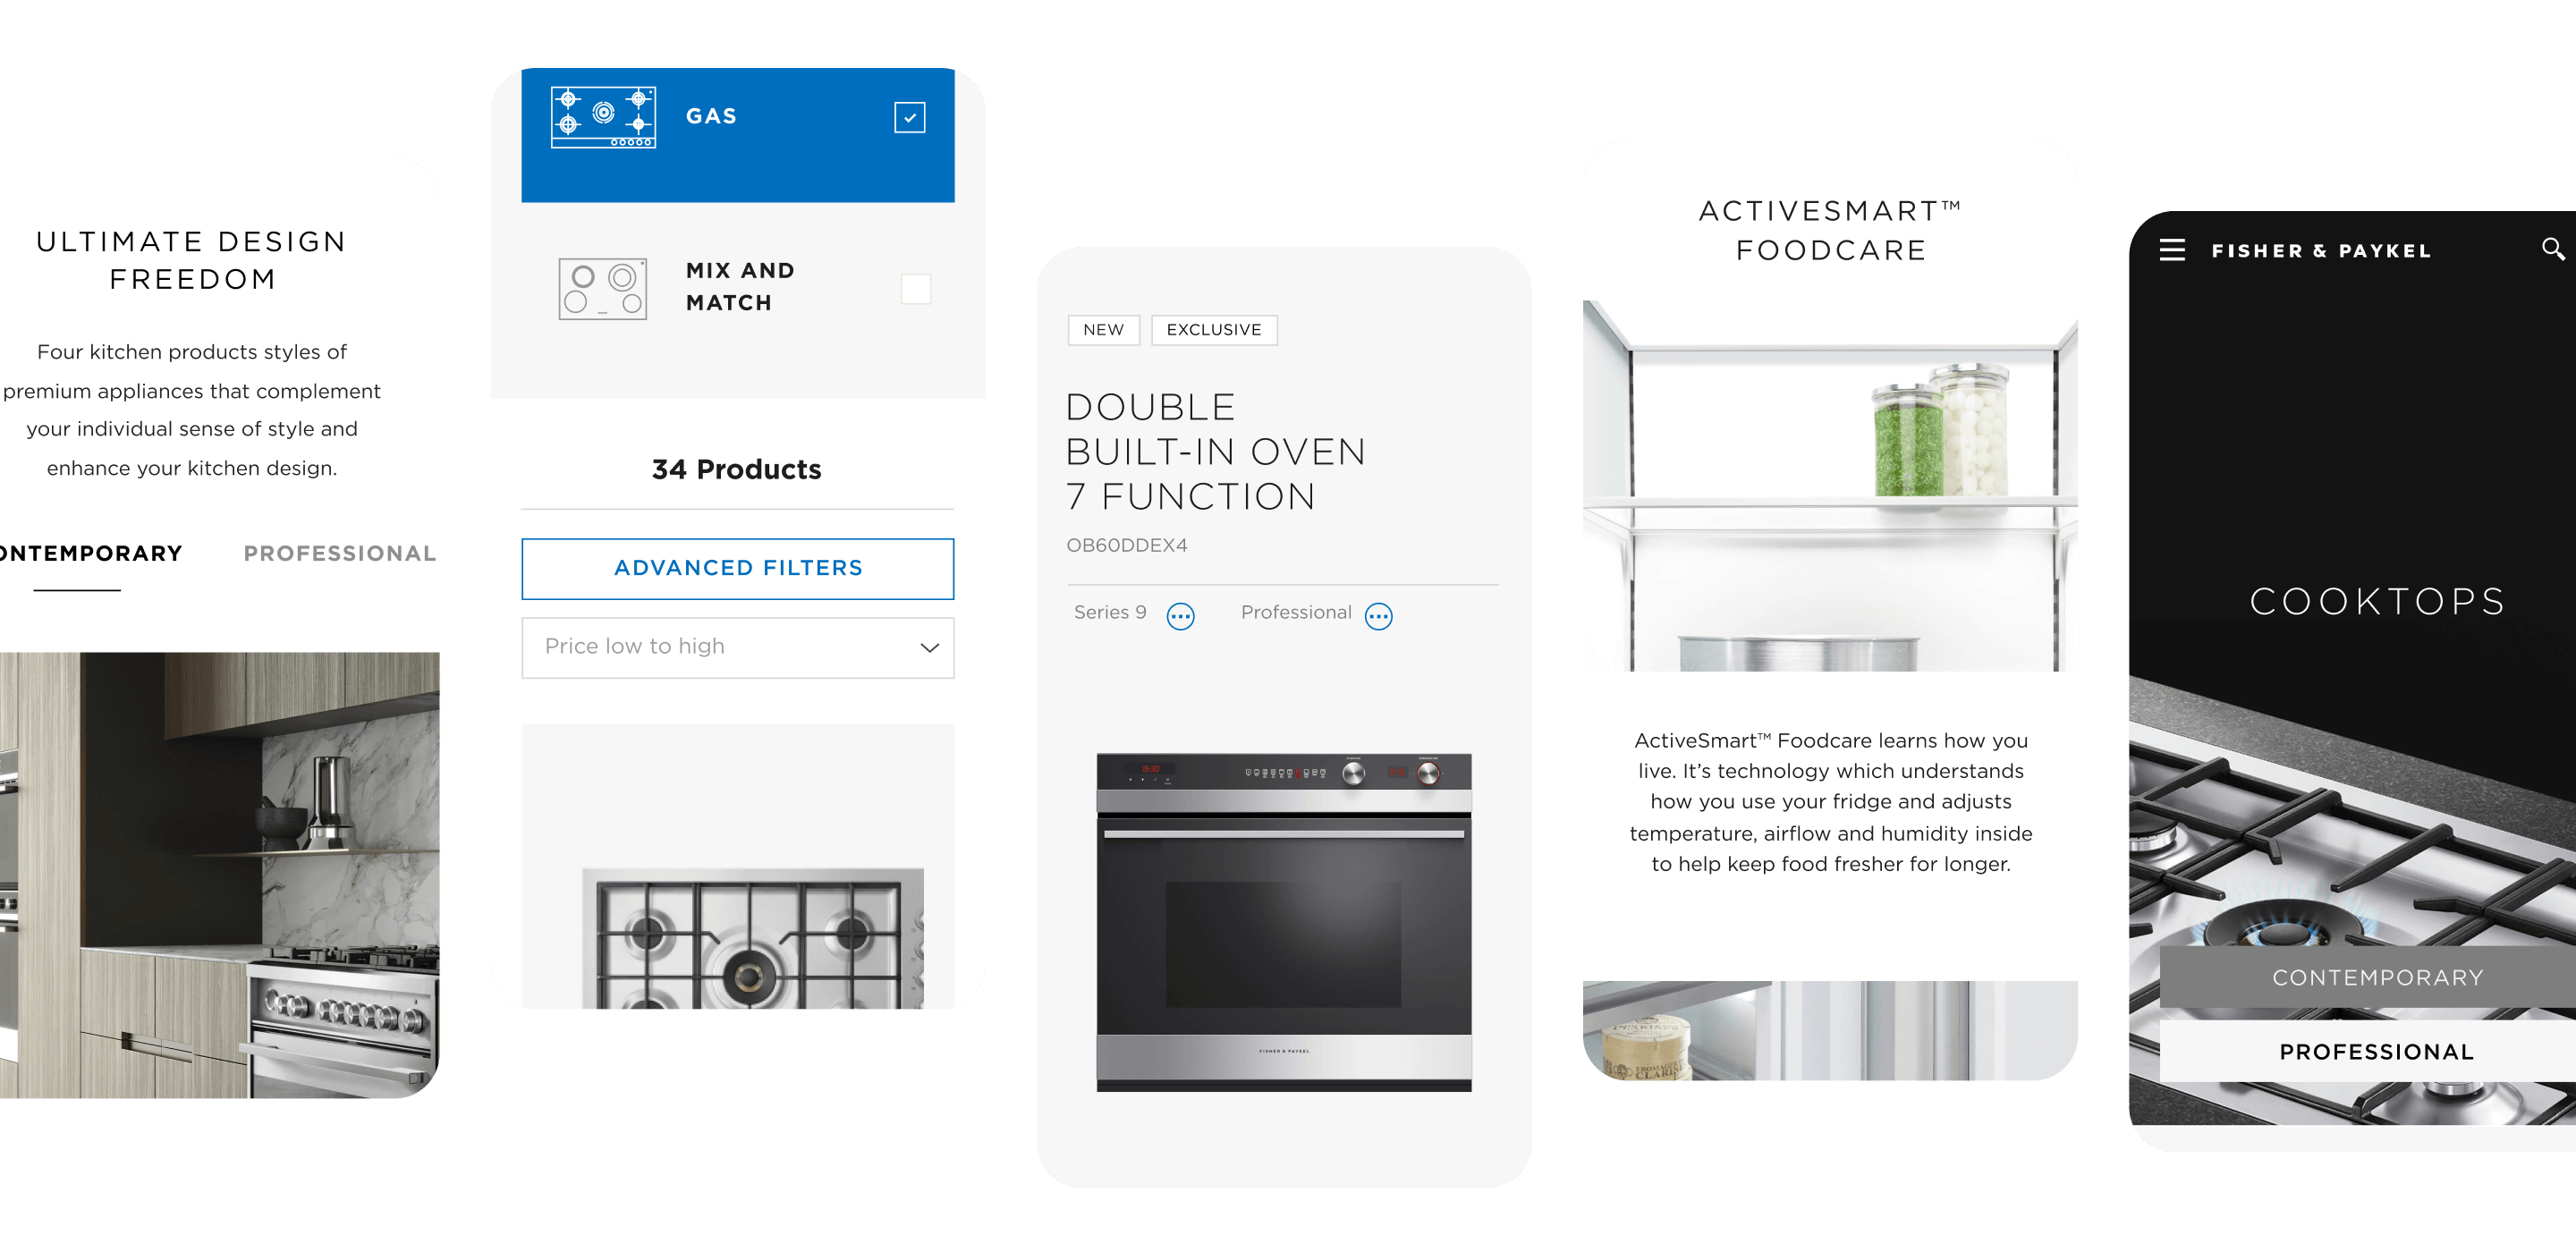
Task: Expand the ADVANCED FILTERS section
Action: (x=736, y=567)
